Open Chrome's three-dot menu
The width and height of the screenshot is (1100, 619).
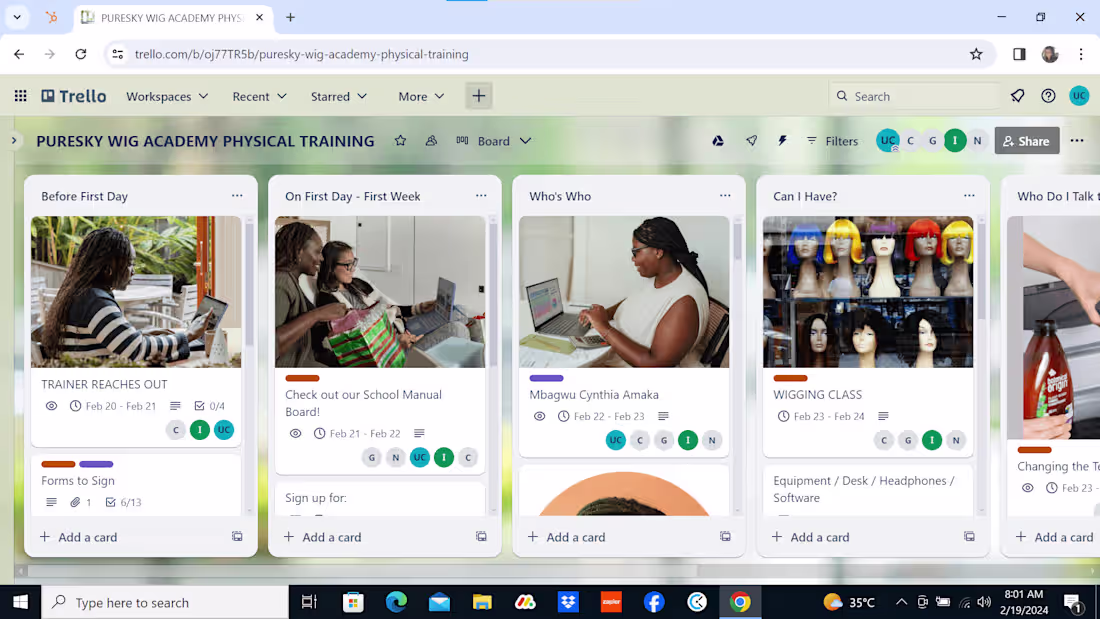[x=1081, y=54]
